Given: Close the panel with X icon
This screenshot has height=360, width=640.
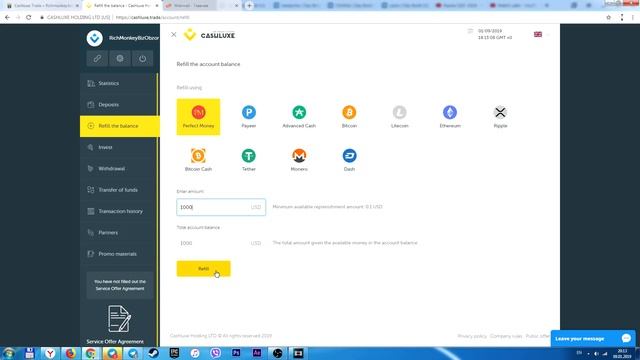Looking at the screenshot, I should point(173,35).
